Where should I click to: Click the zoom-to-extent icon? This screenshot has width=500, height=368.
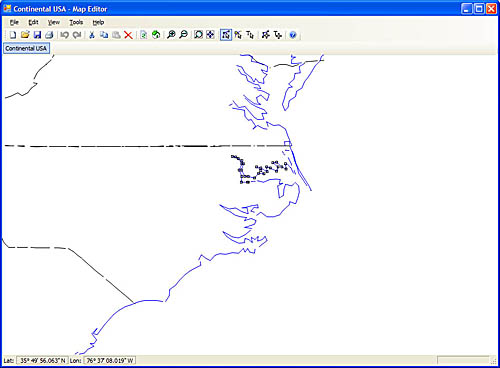198,35
